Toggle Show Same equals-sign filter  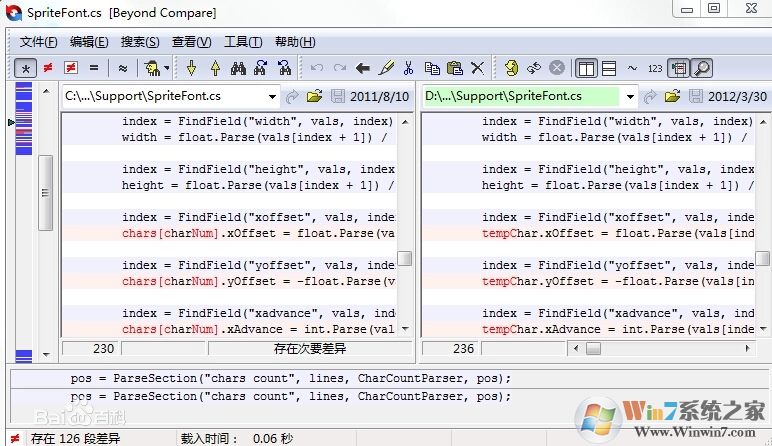[x=94, y=68]
